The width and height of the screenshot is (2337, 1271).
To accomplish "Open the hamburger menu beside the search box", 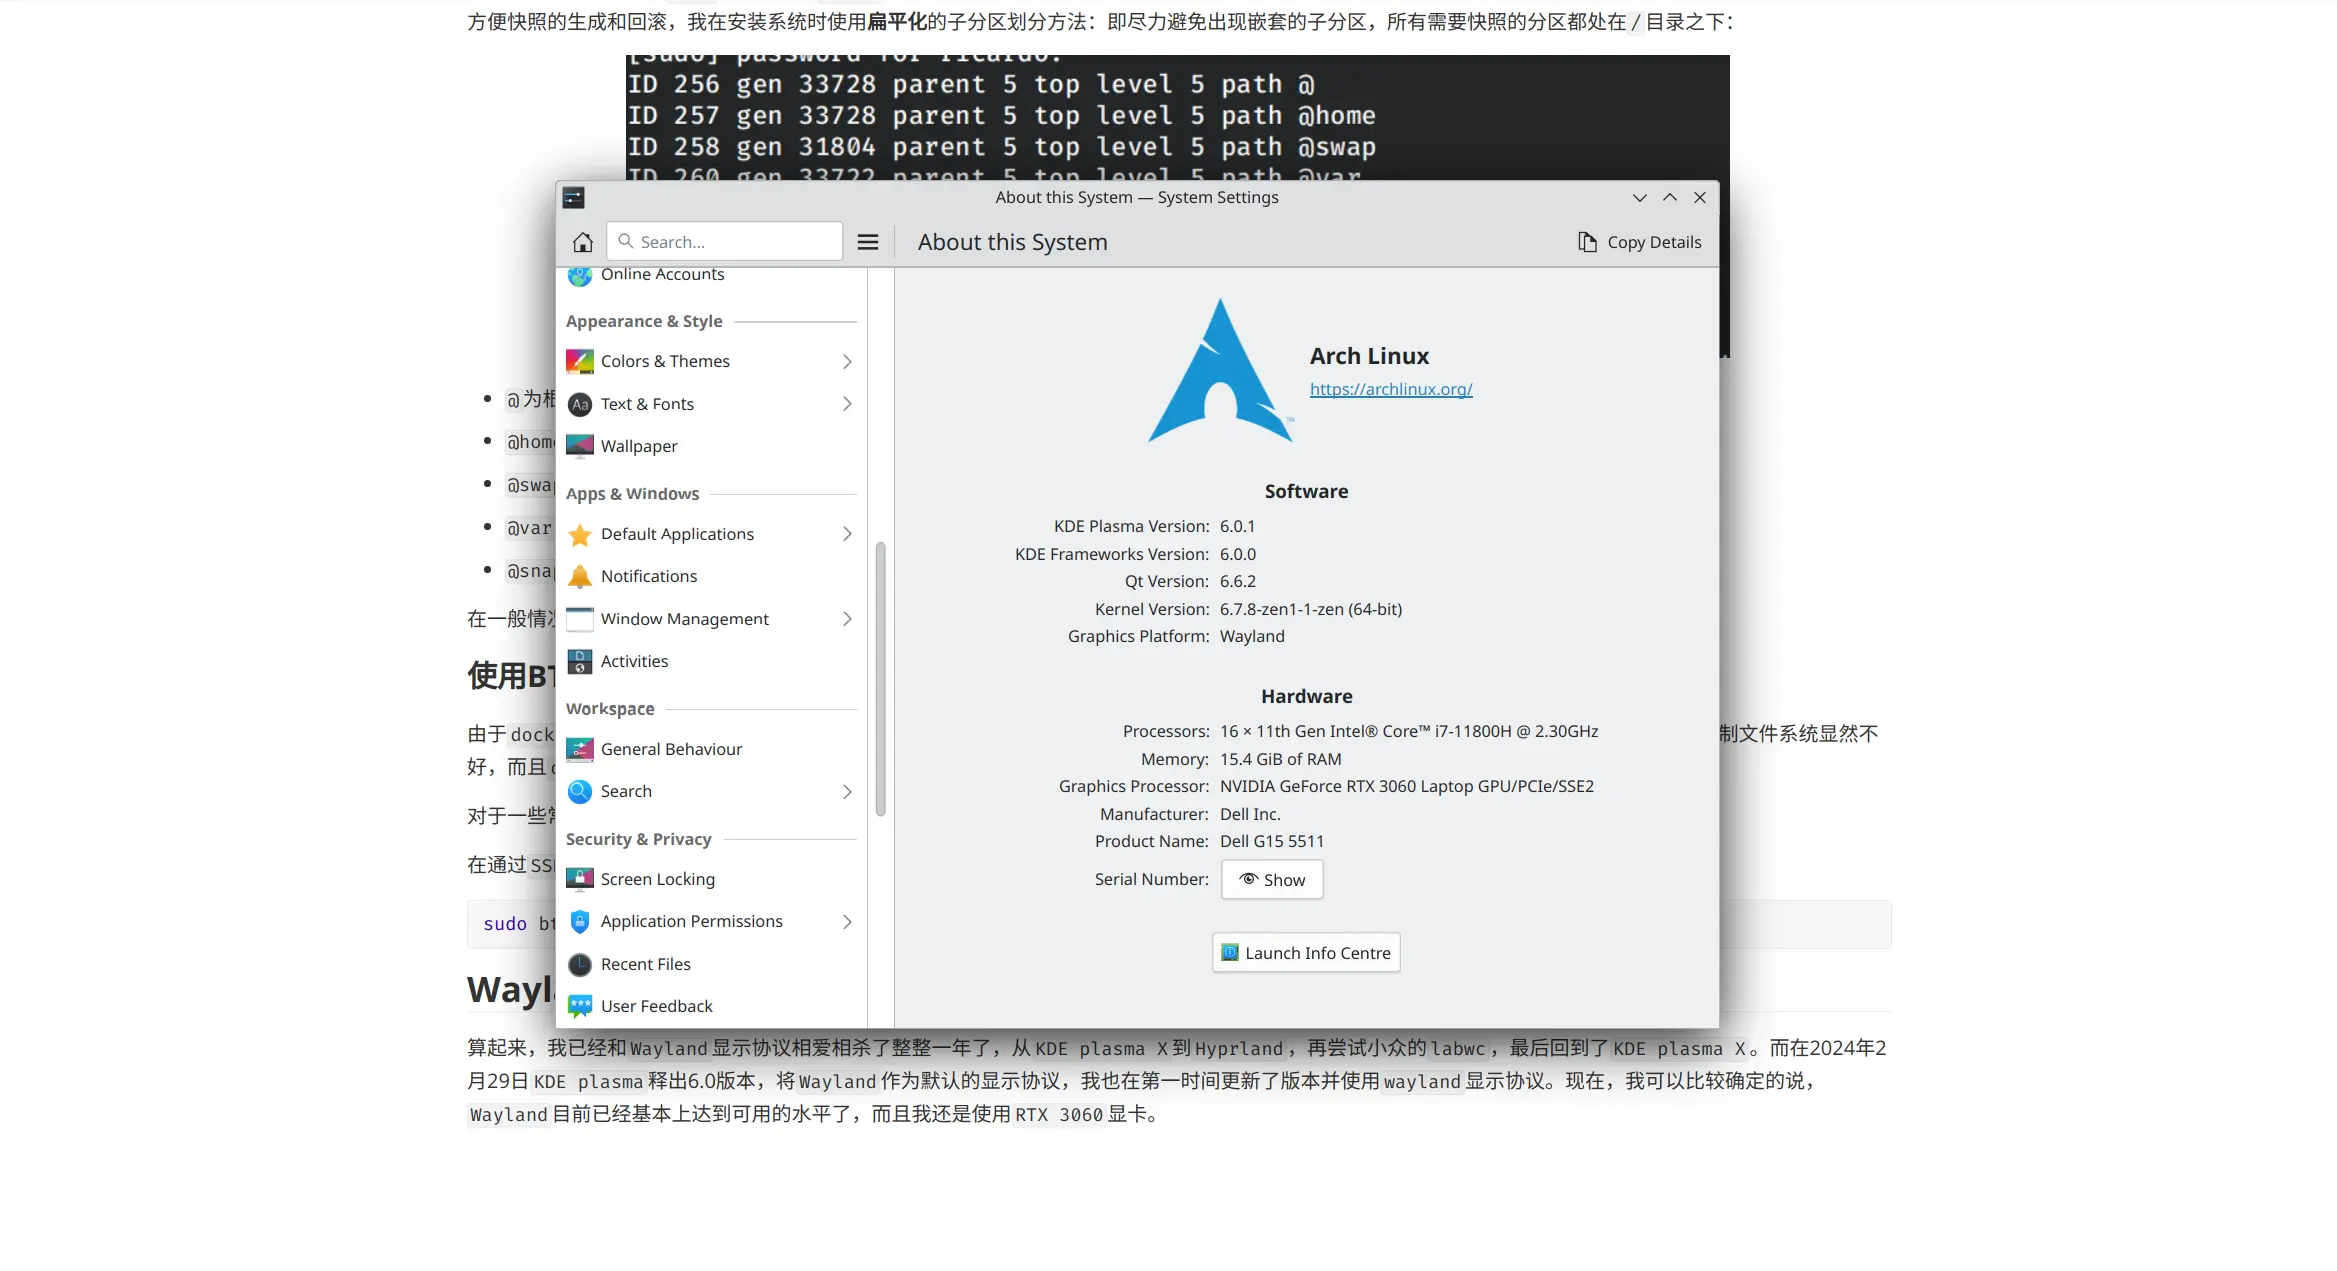I will click(868, 242).
